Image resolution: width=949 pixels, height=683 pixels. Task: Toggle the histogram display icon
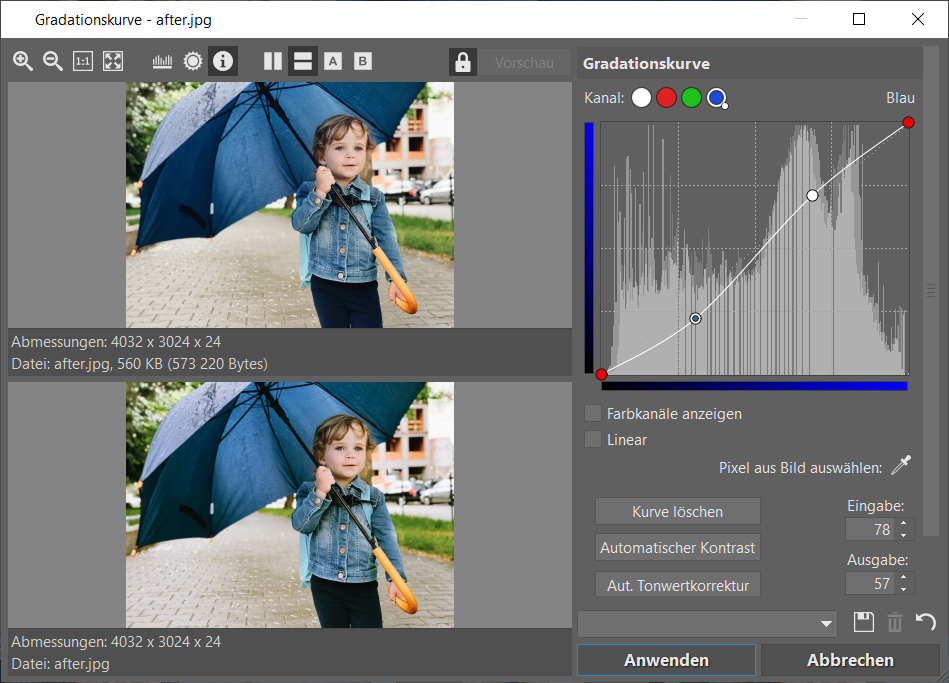click(162, 61)
